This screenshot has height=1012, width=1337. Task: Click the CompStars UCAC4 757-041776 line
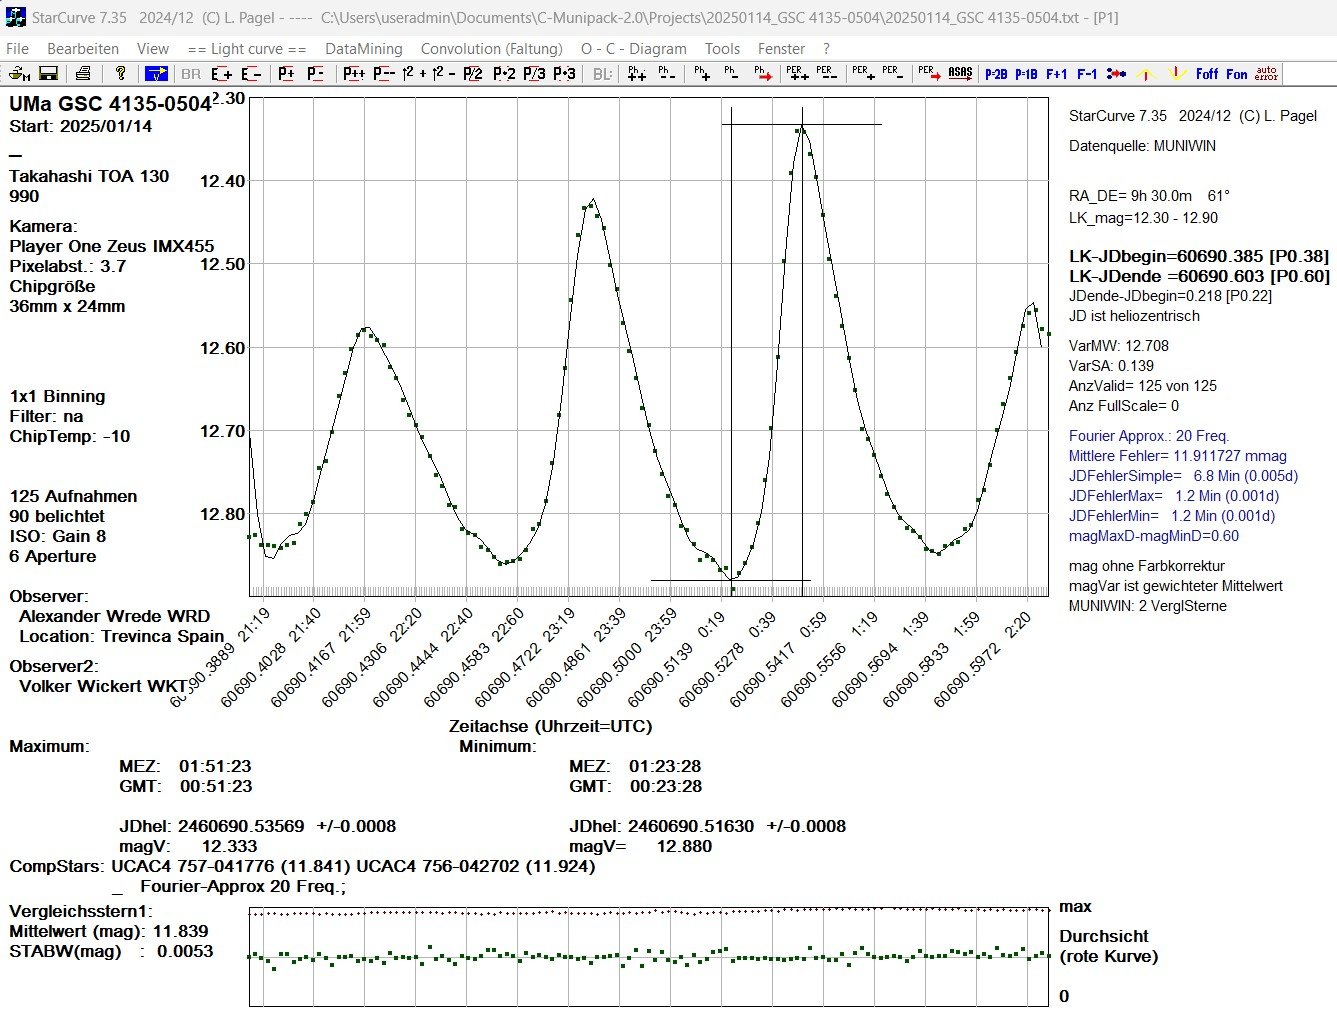click(302, 866)
